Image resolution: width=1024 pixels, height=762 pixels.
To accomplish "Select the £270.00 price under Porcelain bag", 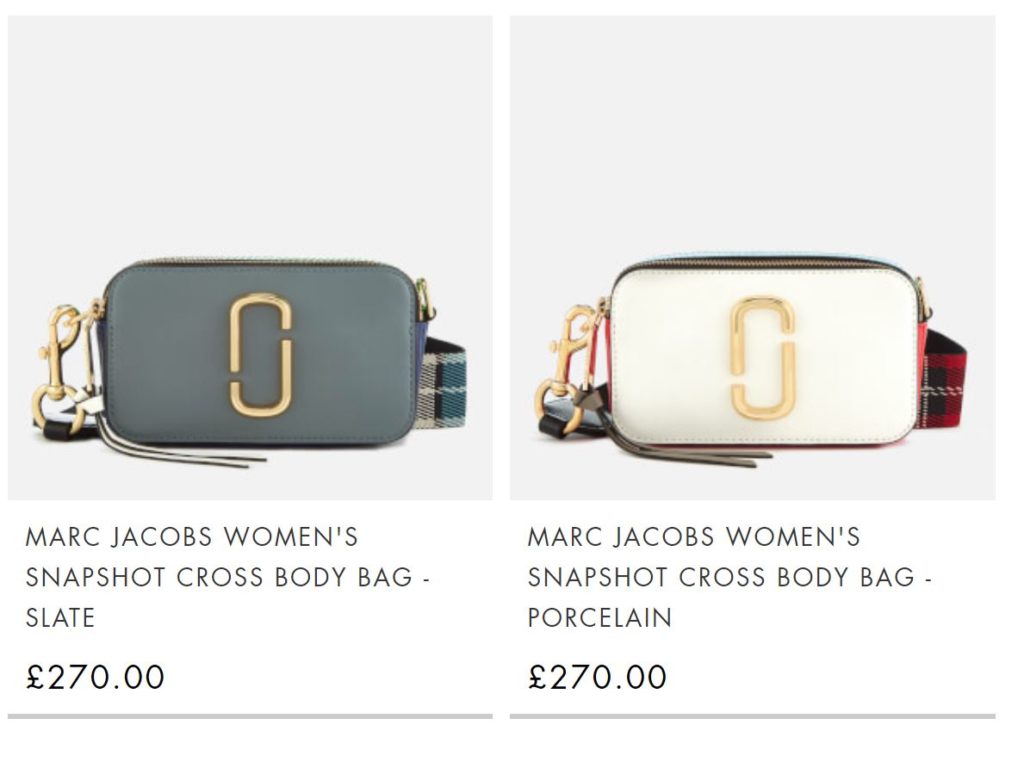I will pos(598,677).
